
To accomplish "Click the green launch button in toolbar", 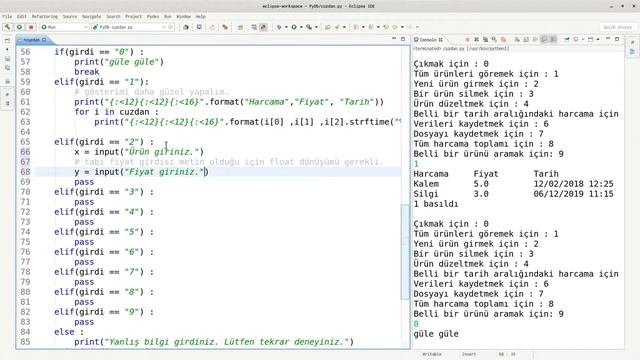I will pos(19,27).
